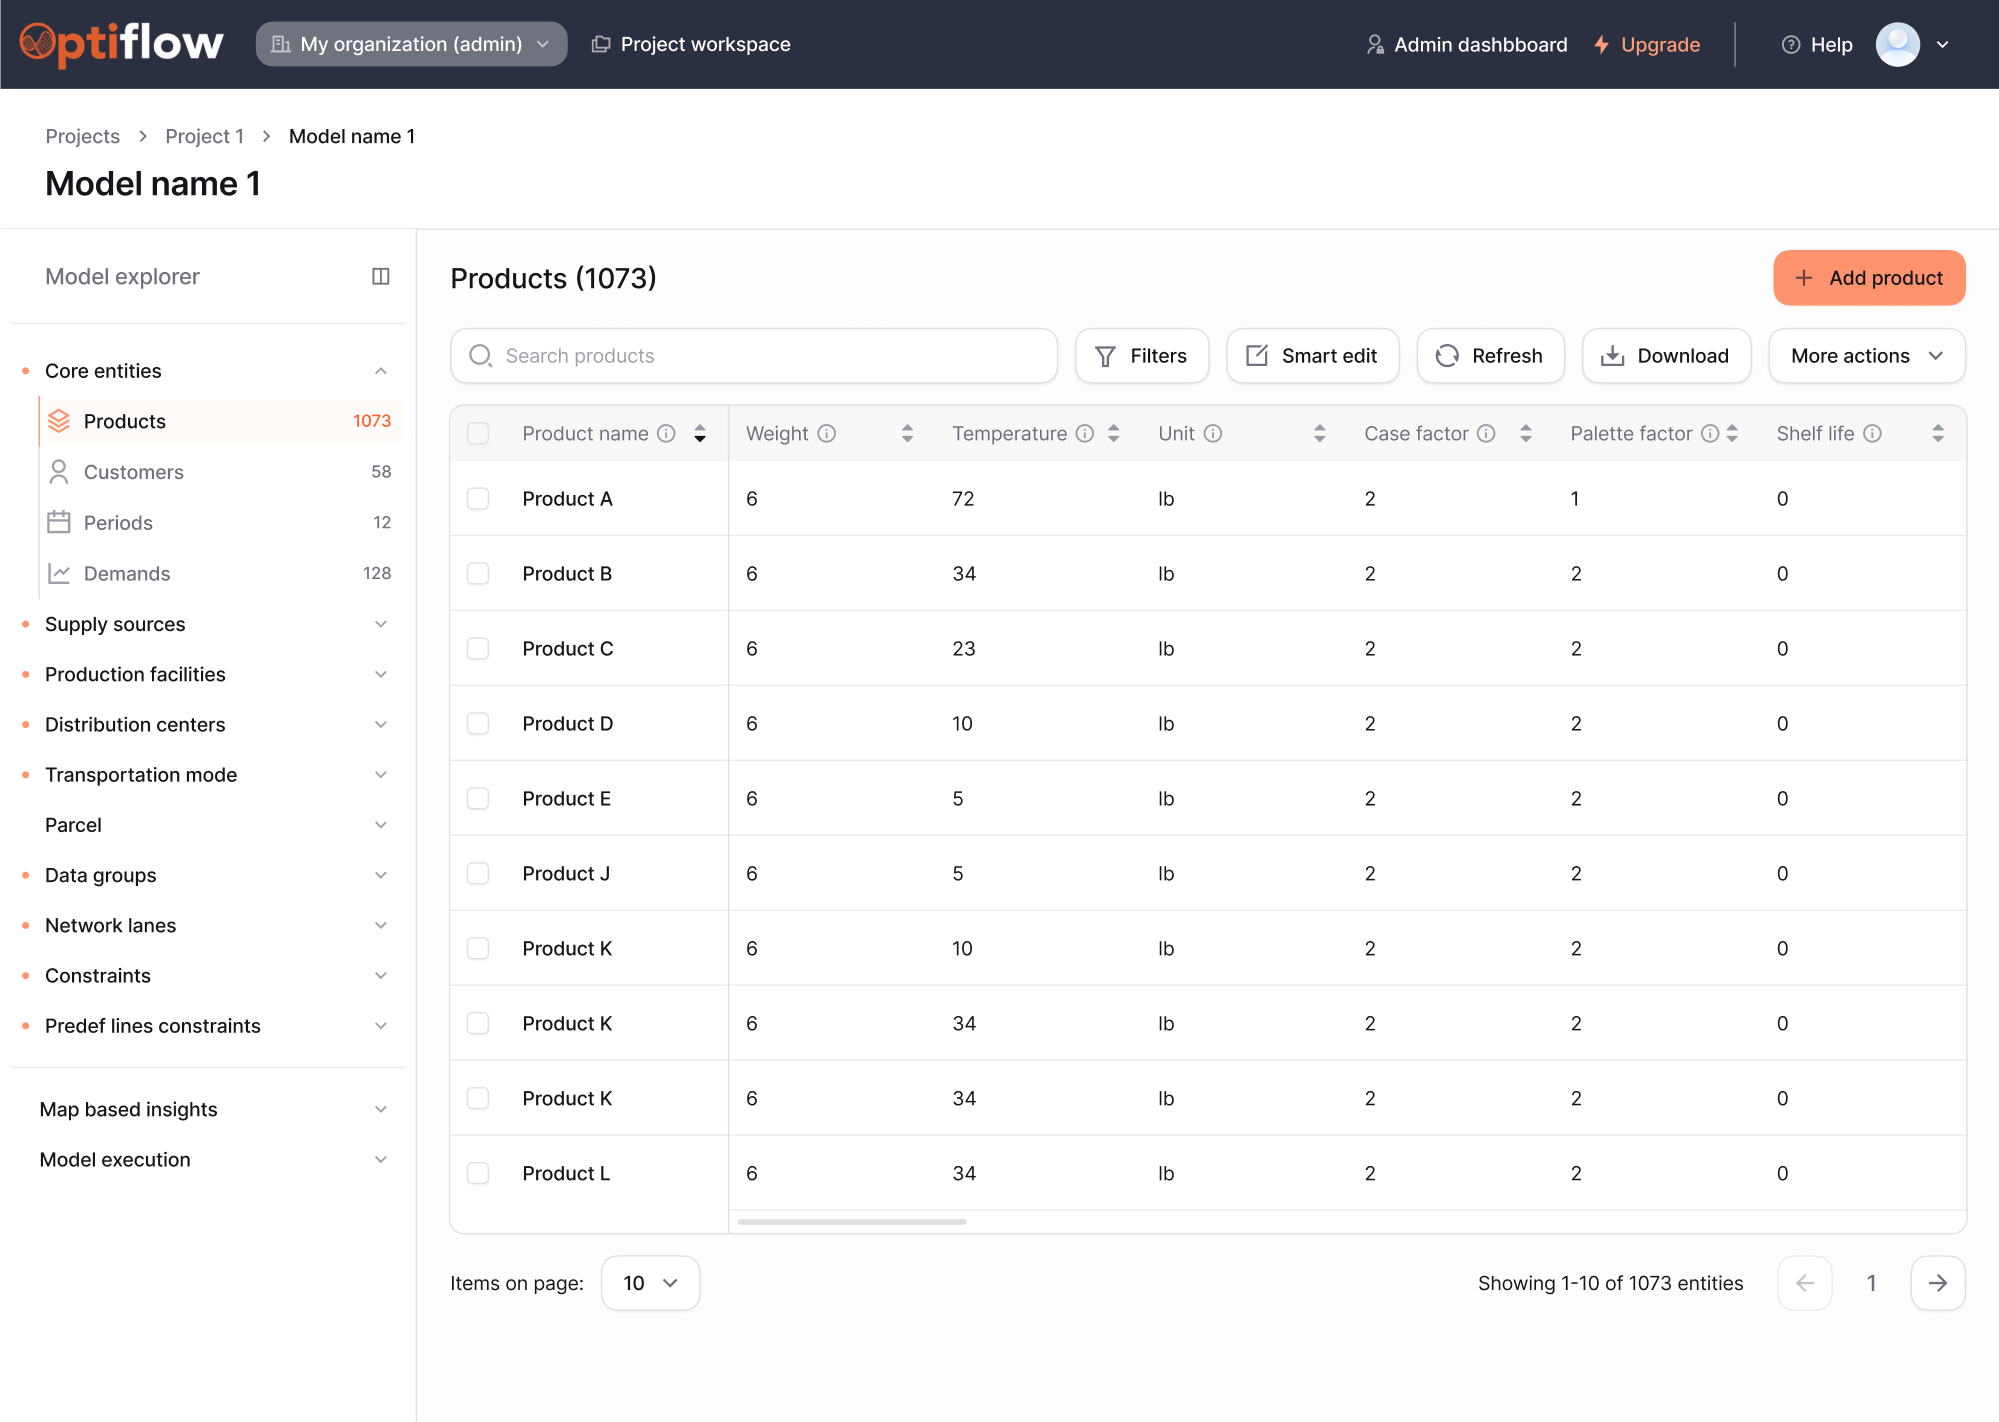
Task: Navigate to Projects via the breadcrumb
Action: pos(82,135)
